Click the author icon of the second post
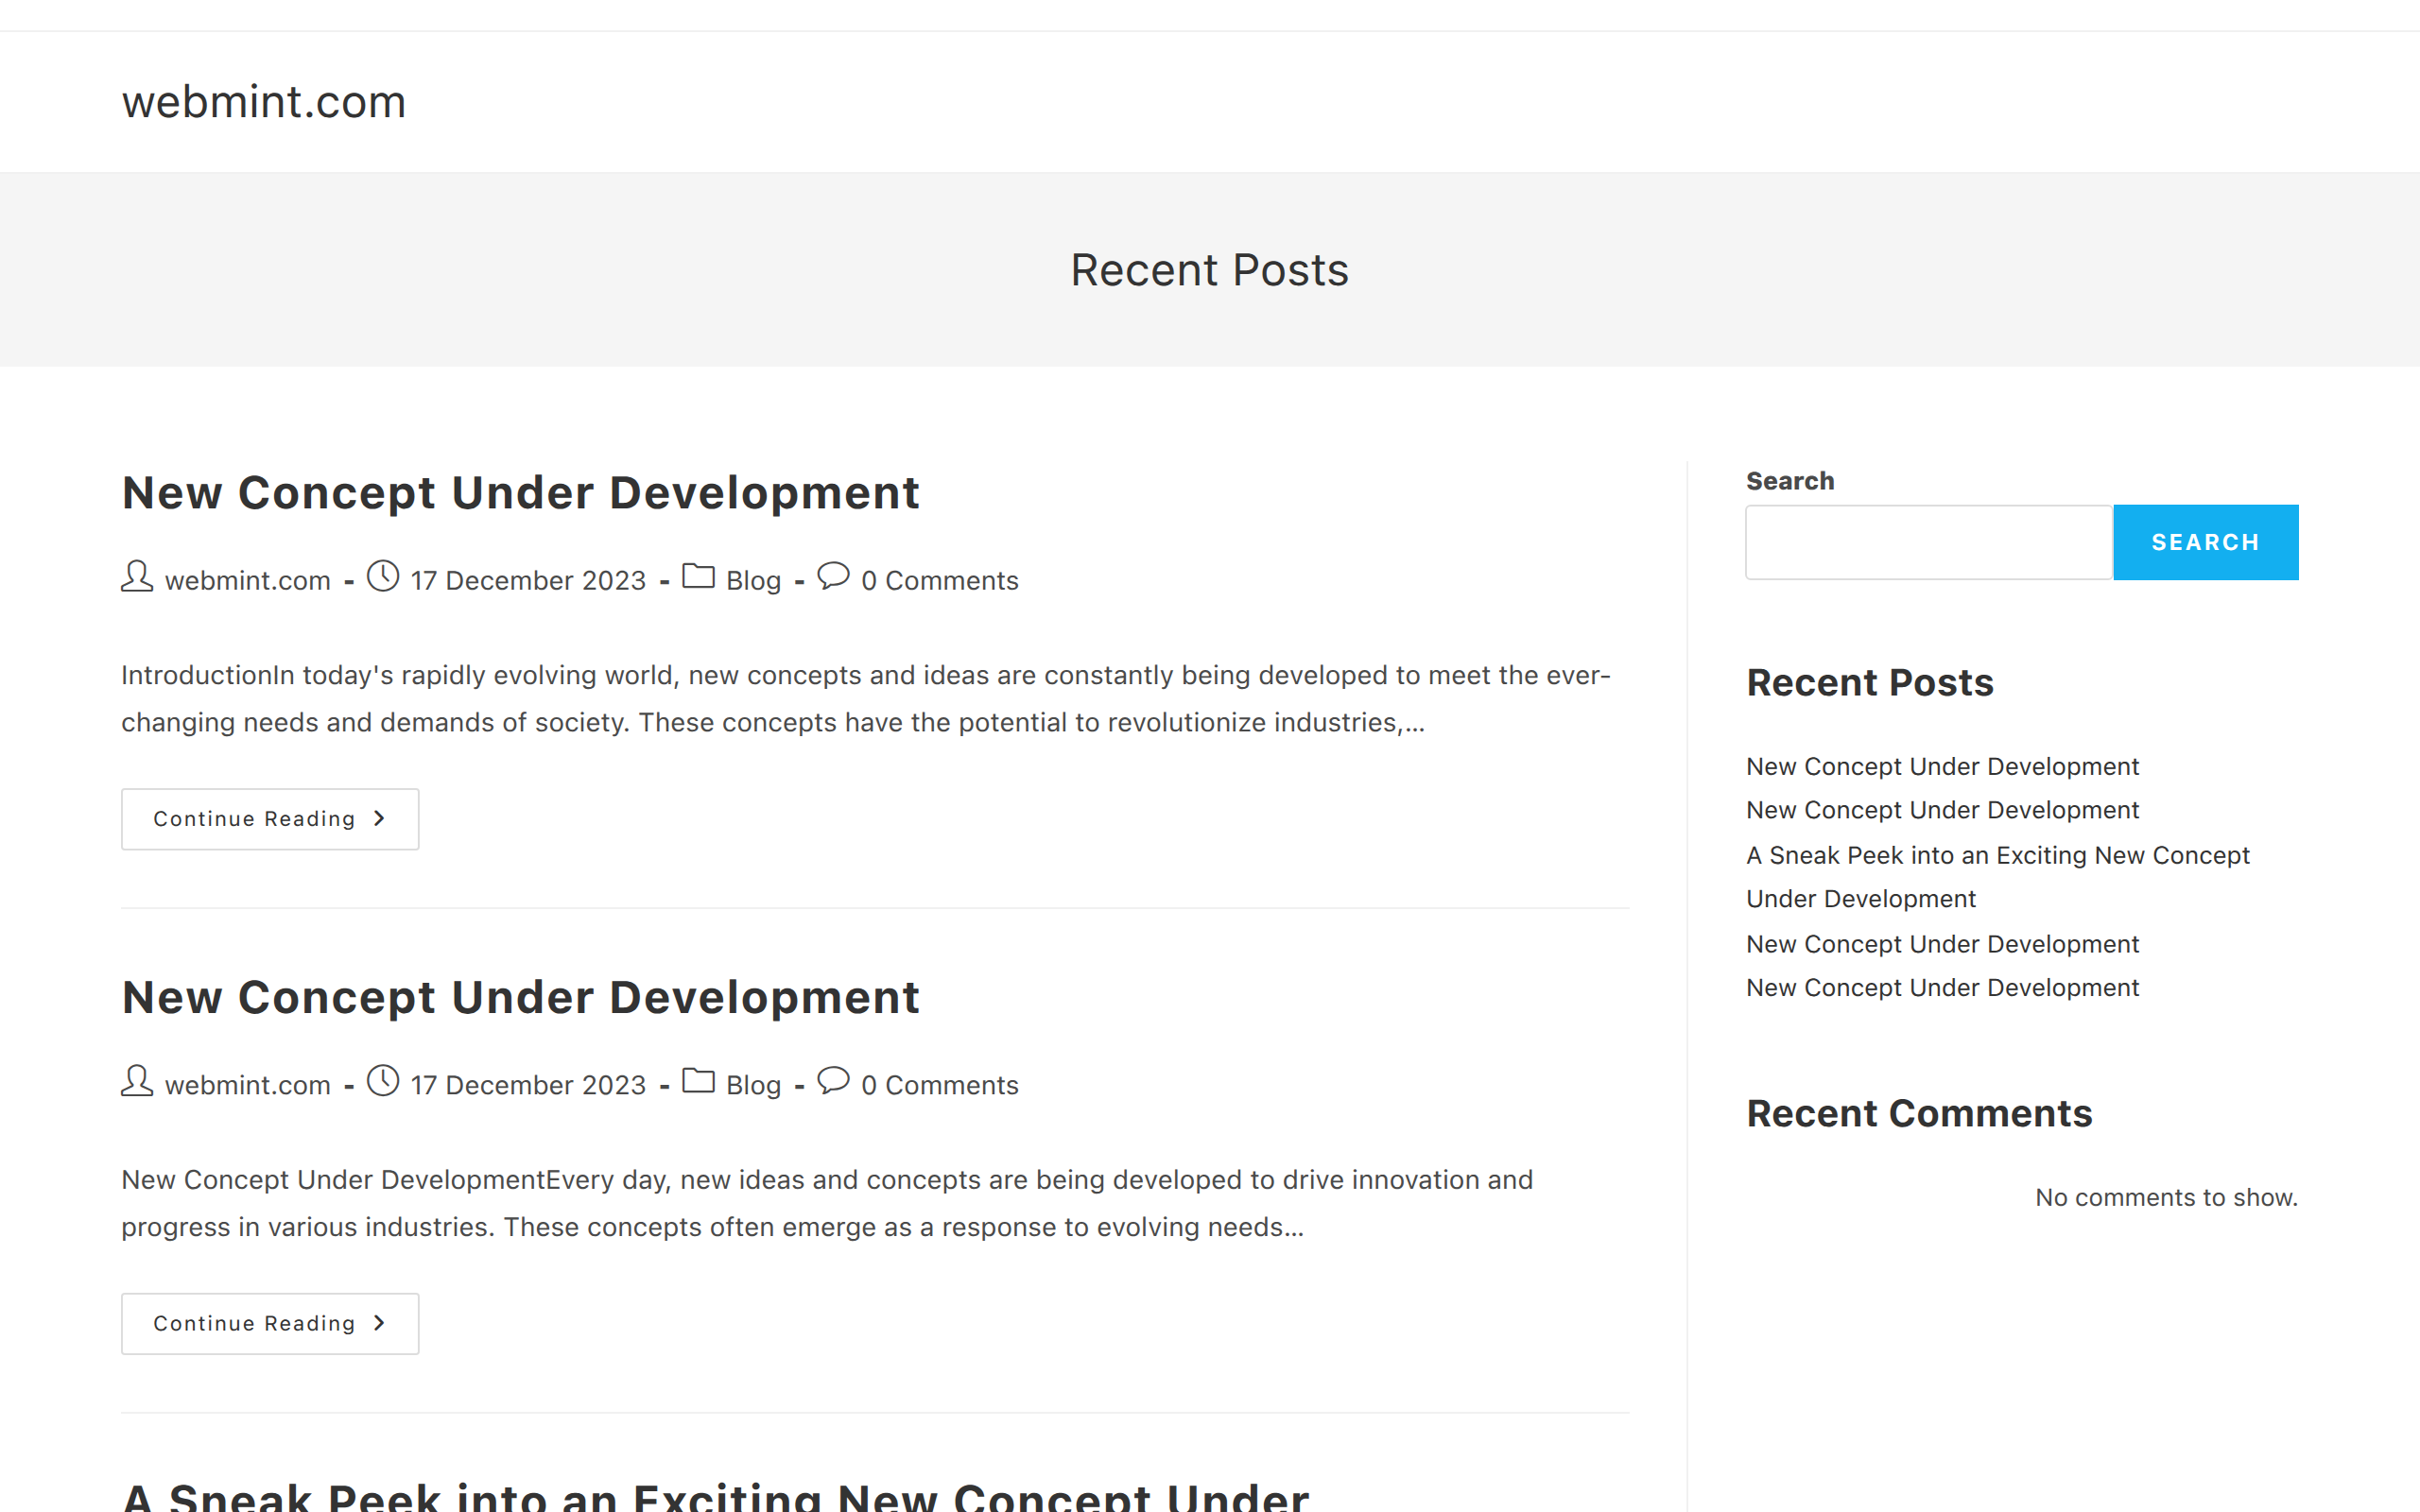The width and height of the screenshot is (2420, 1512). coord(137,1082)
